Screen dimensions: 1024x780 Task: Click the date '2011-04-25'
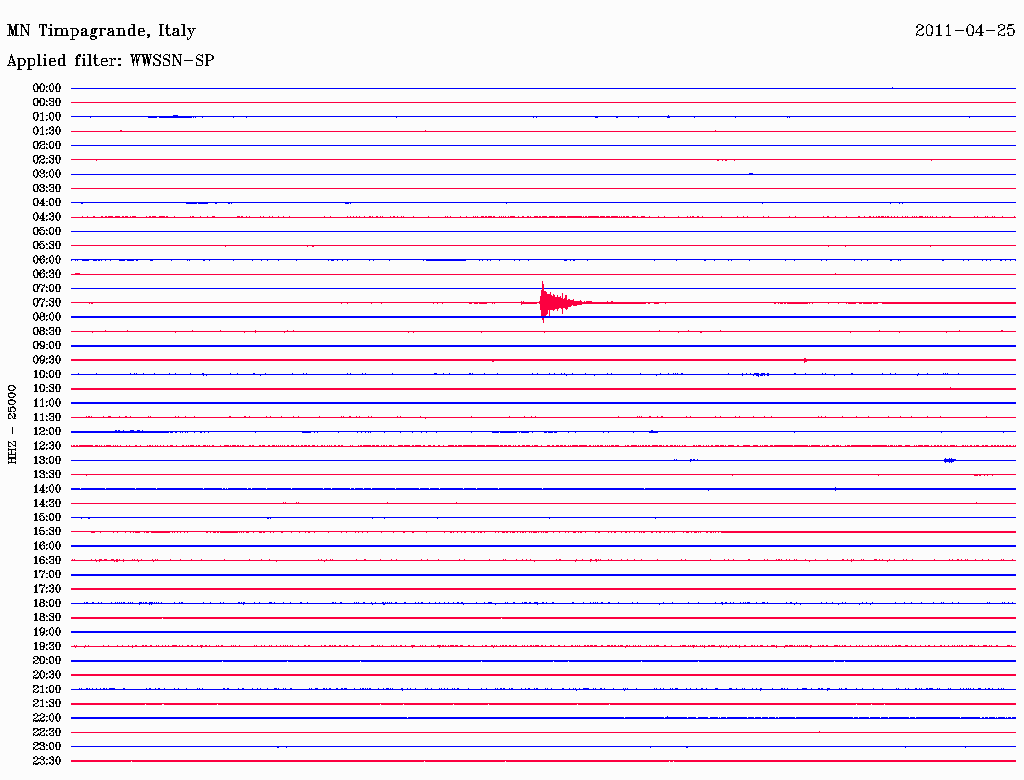(965, 30)
